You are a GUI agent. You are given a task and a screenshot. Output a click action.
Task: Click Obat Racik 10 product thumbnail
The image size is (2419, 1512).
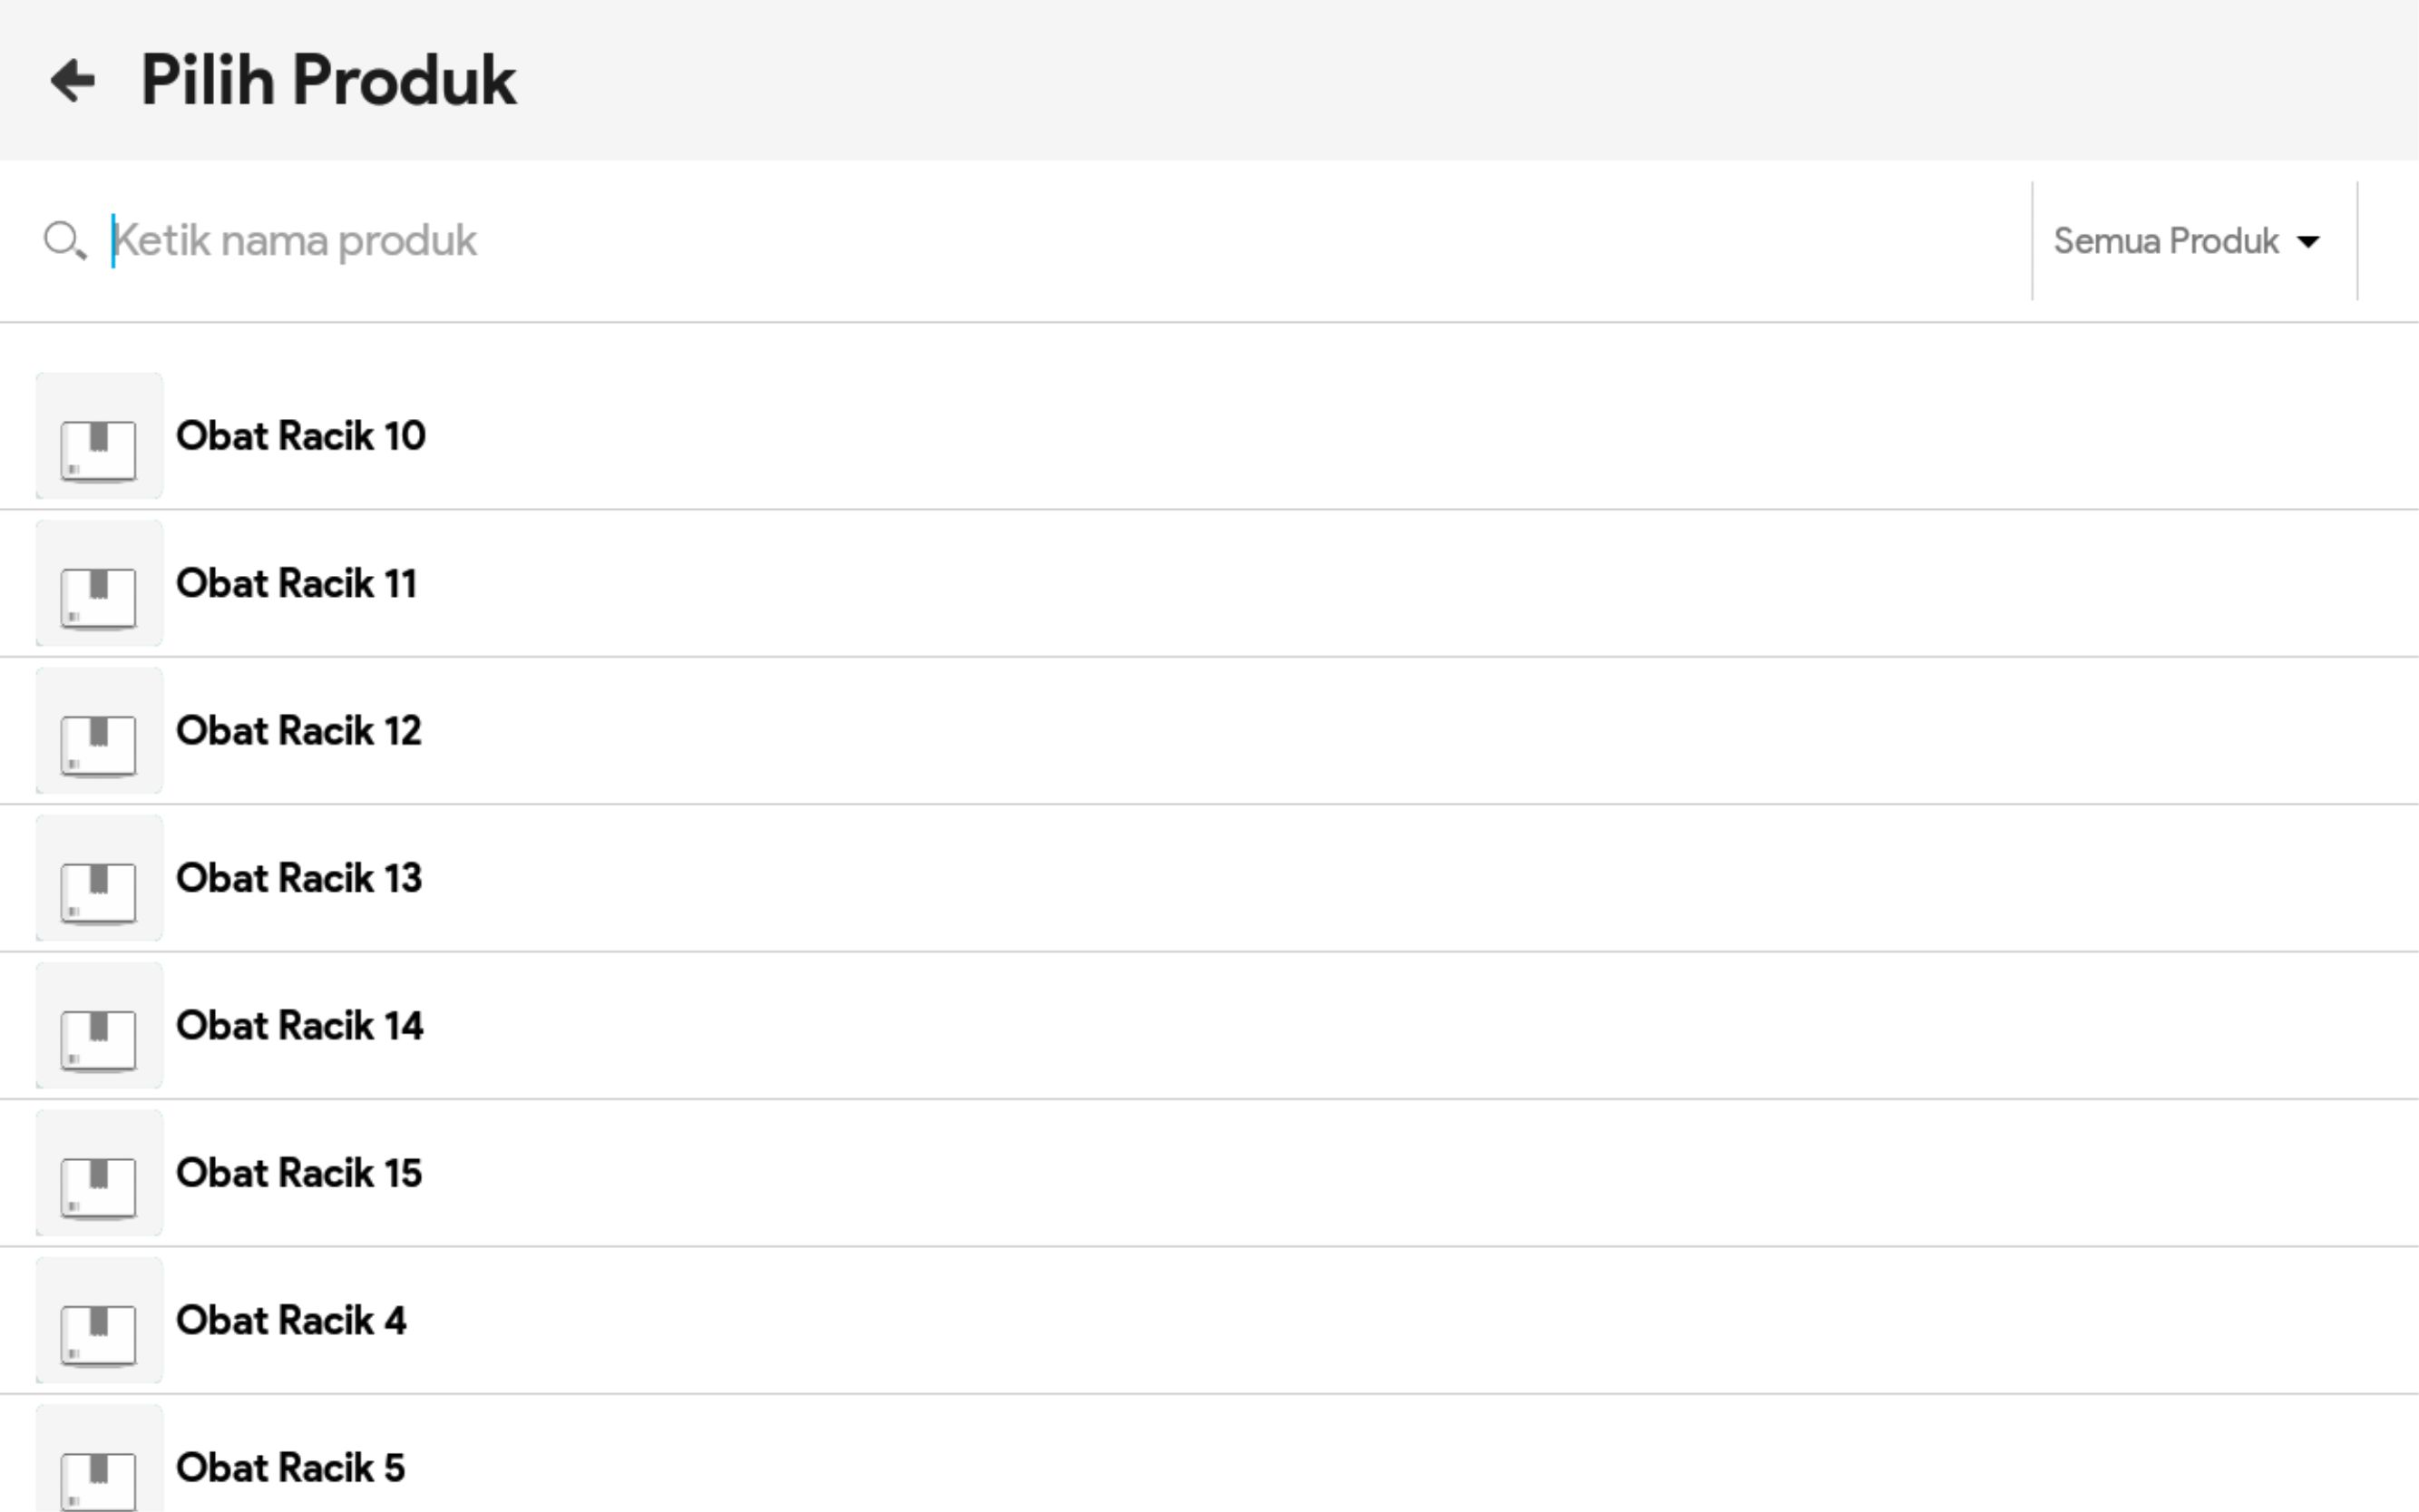pos(99,437)
